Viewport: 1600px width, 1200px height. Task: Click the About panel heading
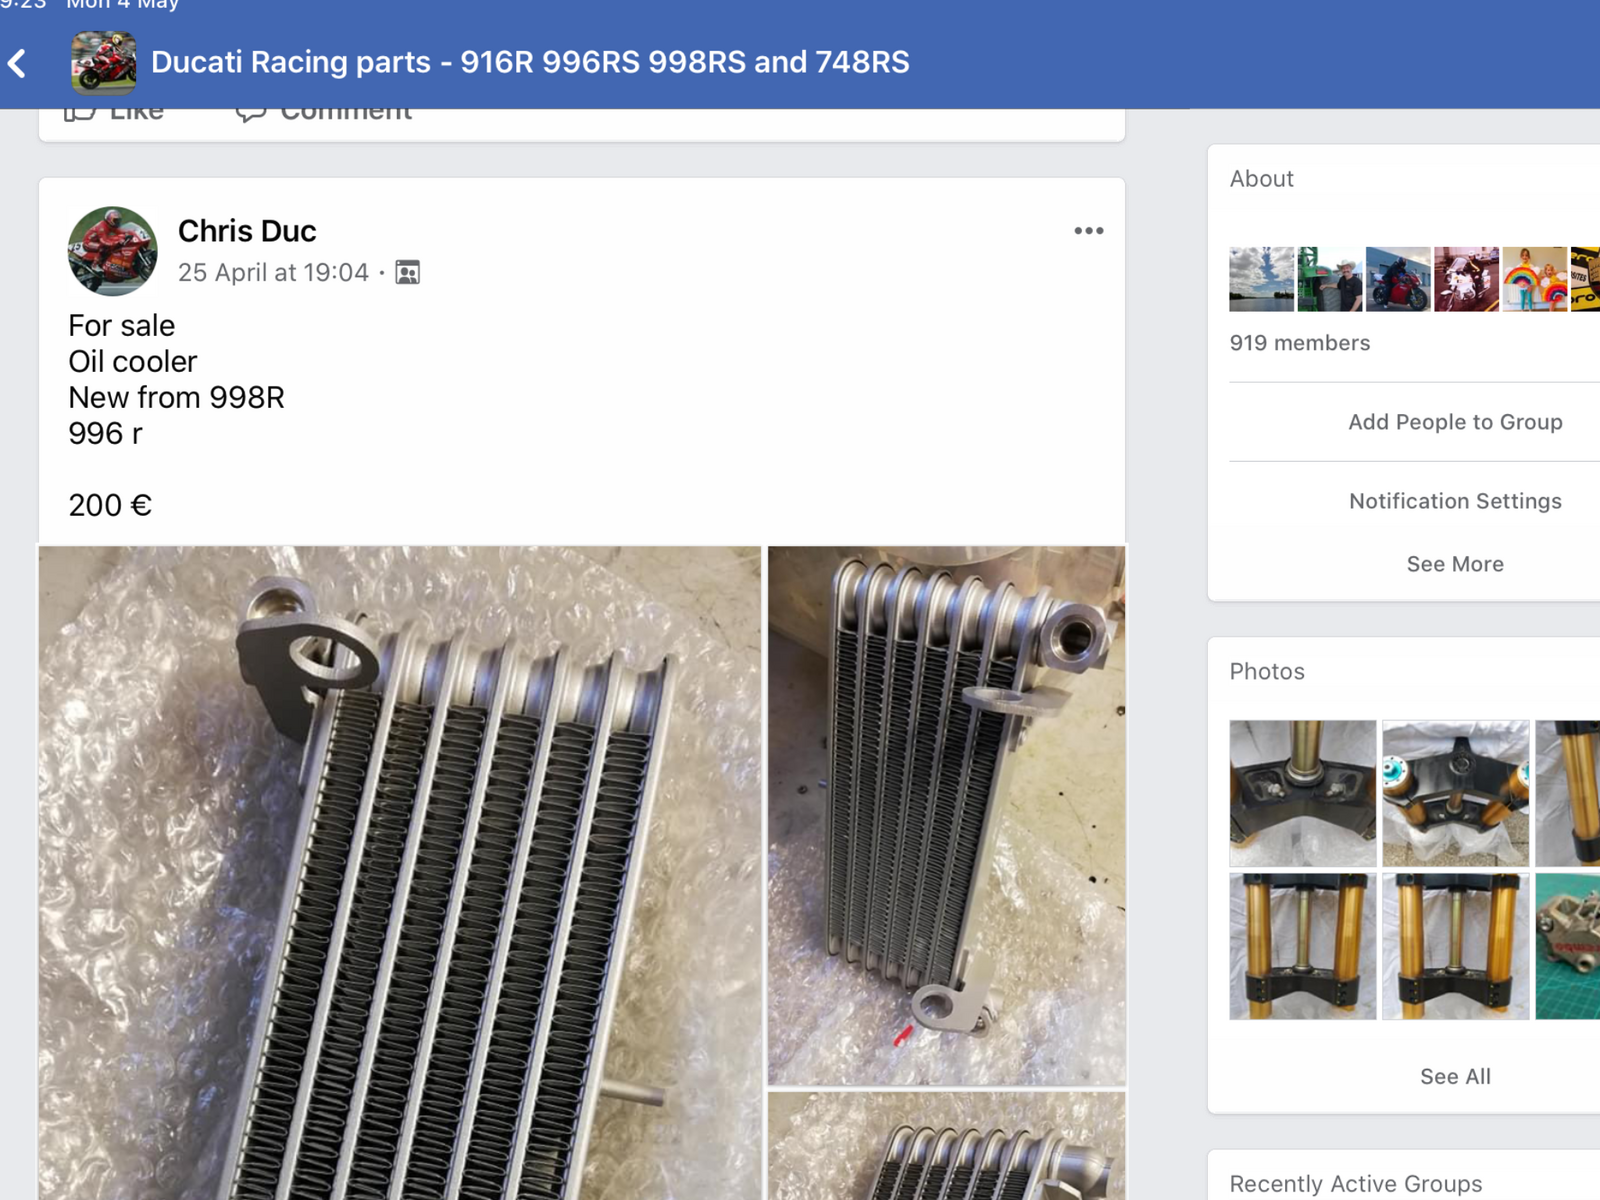(x=1261, y=178)
